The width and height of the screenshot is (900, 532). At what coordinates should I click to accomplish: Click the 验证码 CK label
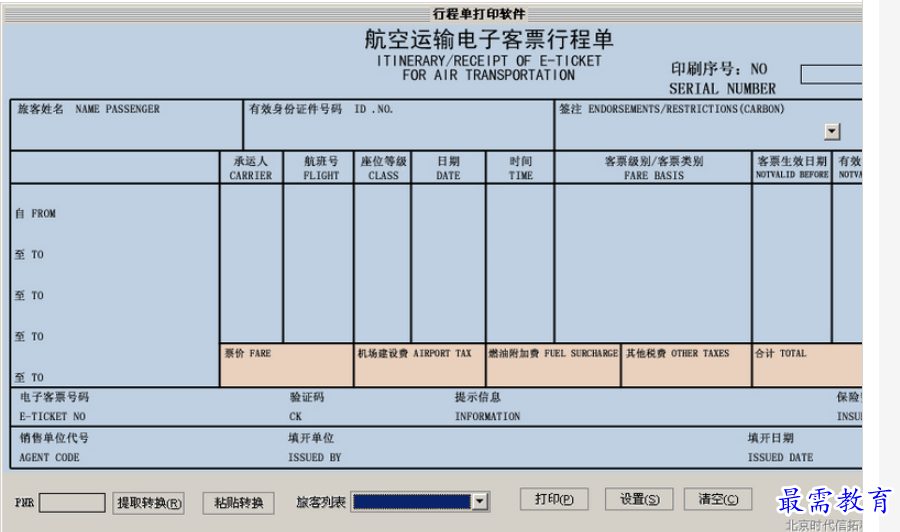pyautogui.click(x=307, y=406)
